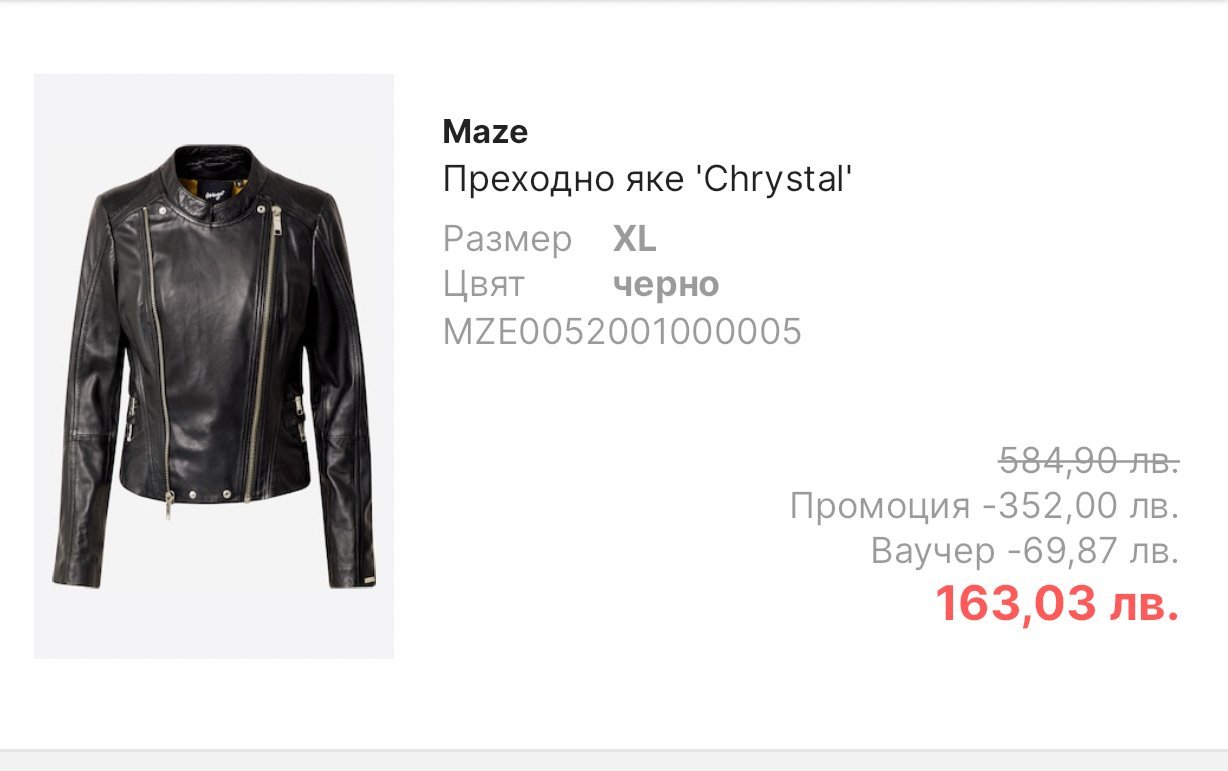
Task: Click the Промоция -352,00 лв. discount line
Action: (984, 506)
